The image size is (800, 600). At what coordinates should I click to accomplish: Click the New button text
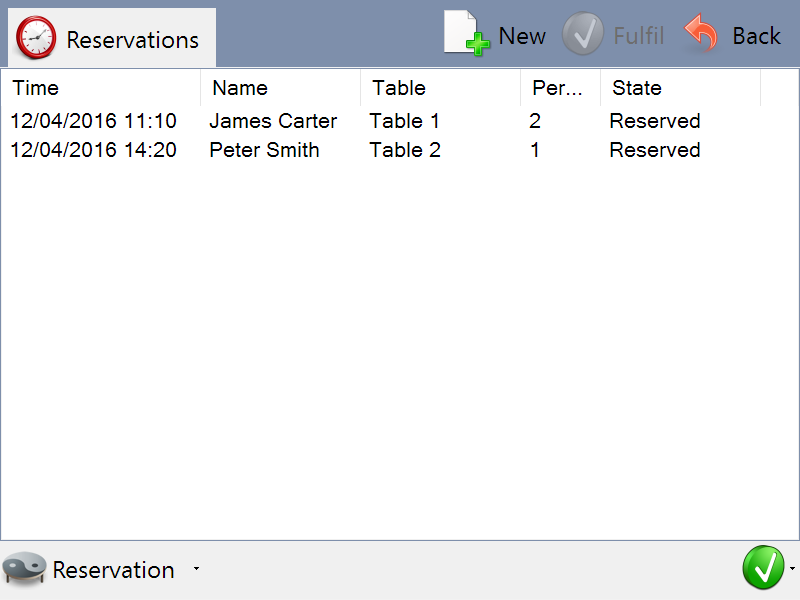[x=522, y=36]
